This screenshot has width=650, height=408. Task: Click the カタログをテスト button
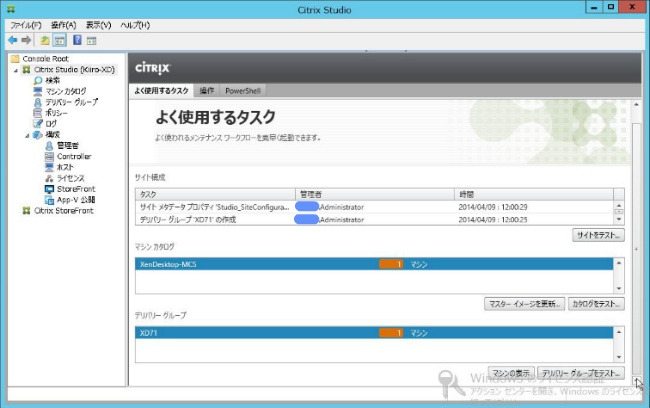pyautogui.click(x=596, y=304)
